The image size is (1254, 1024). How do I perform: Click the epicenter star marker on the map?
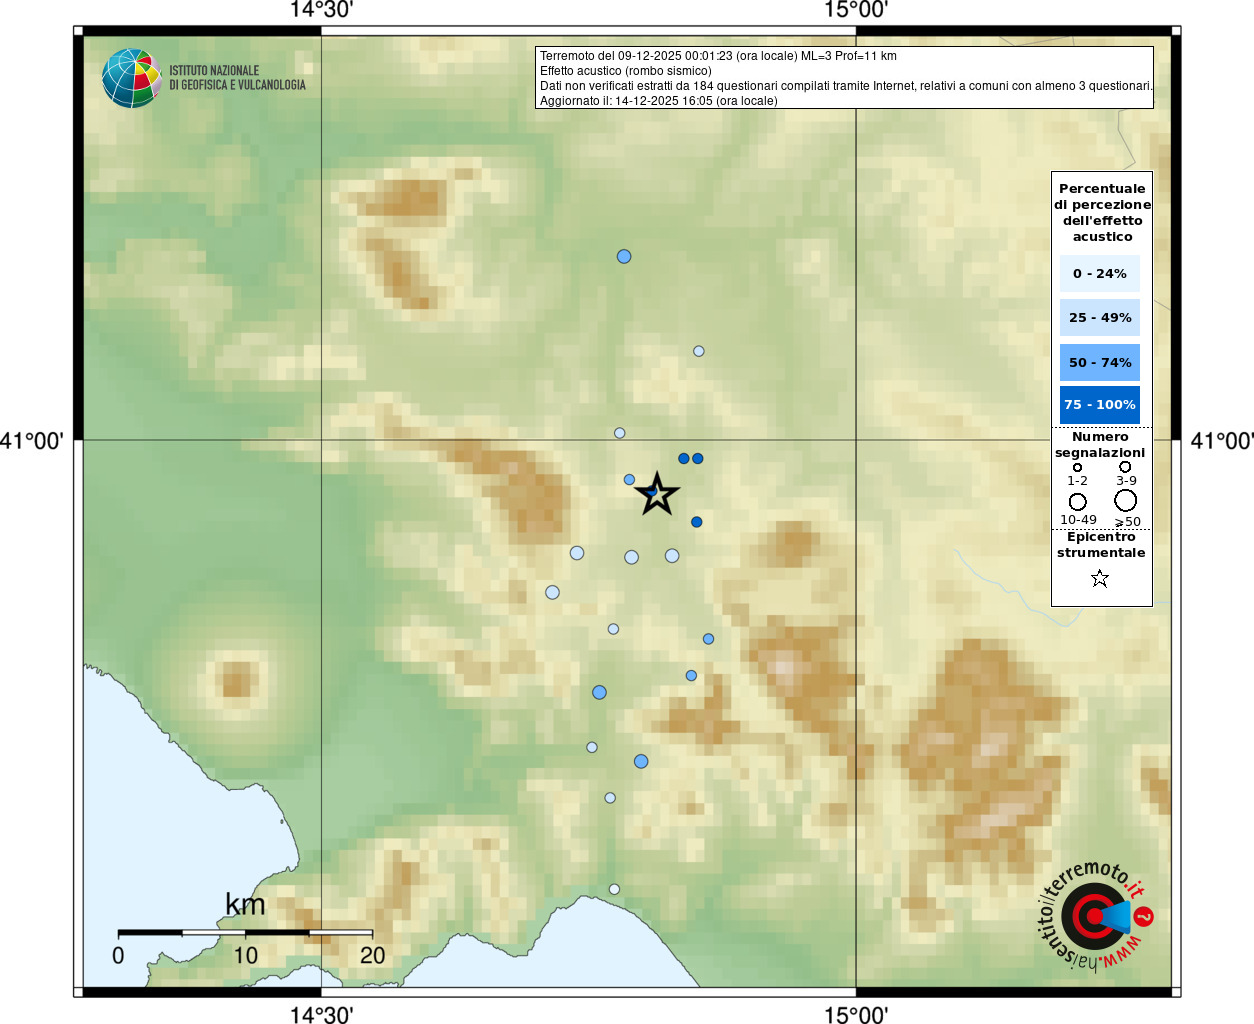(657, 494)
